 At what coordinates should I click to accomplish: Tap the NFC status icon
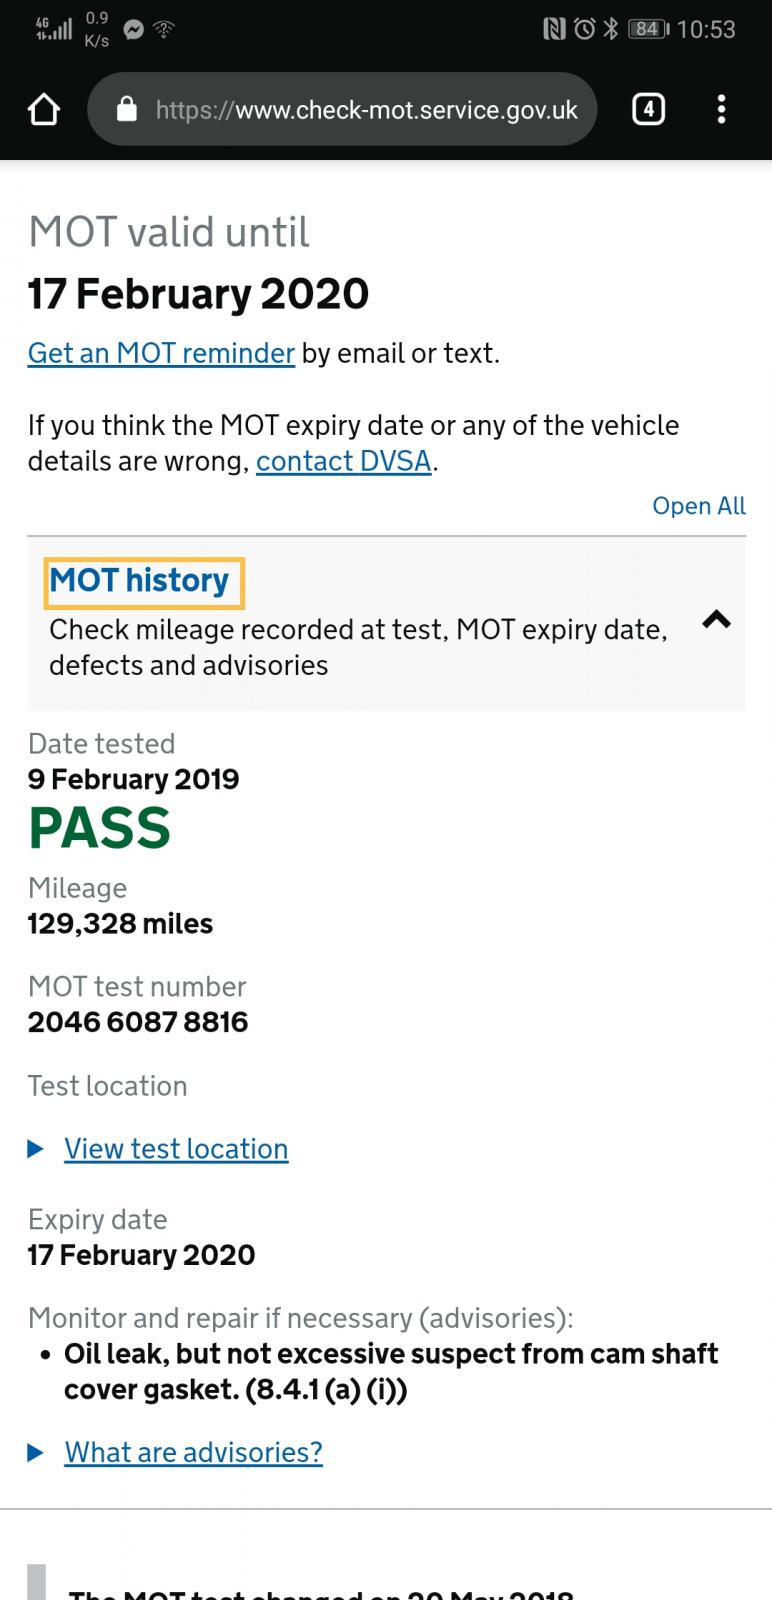click(554, 29)
